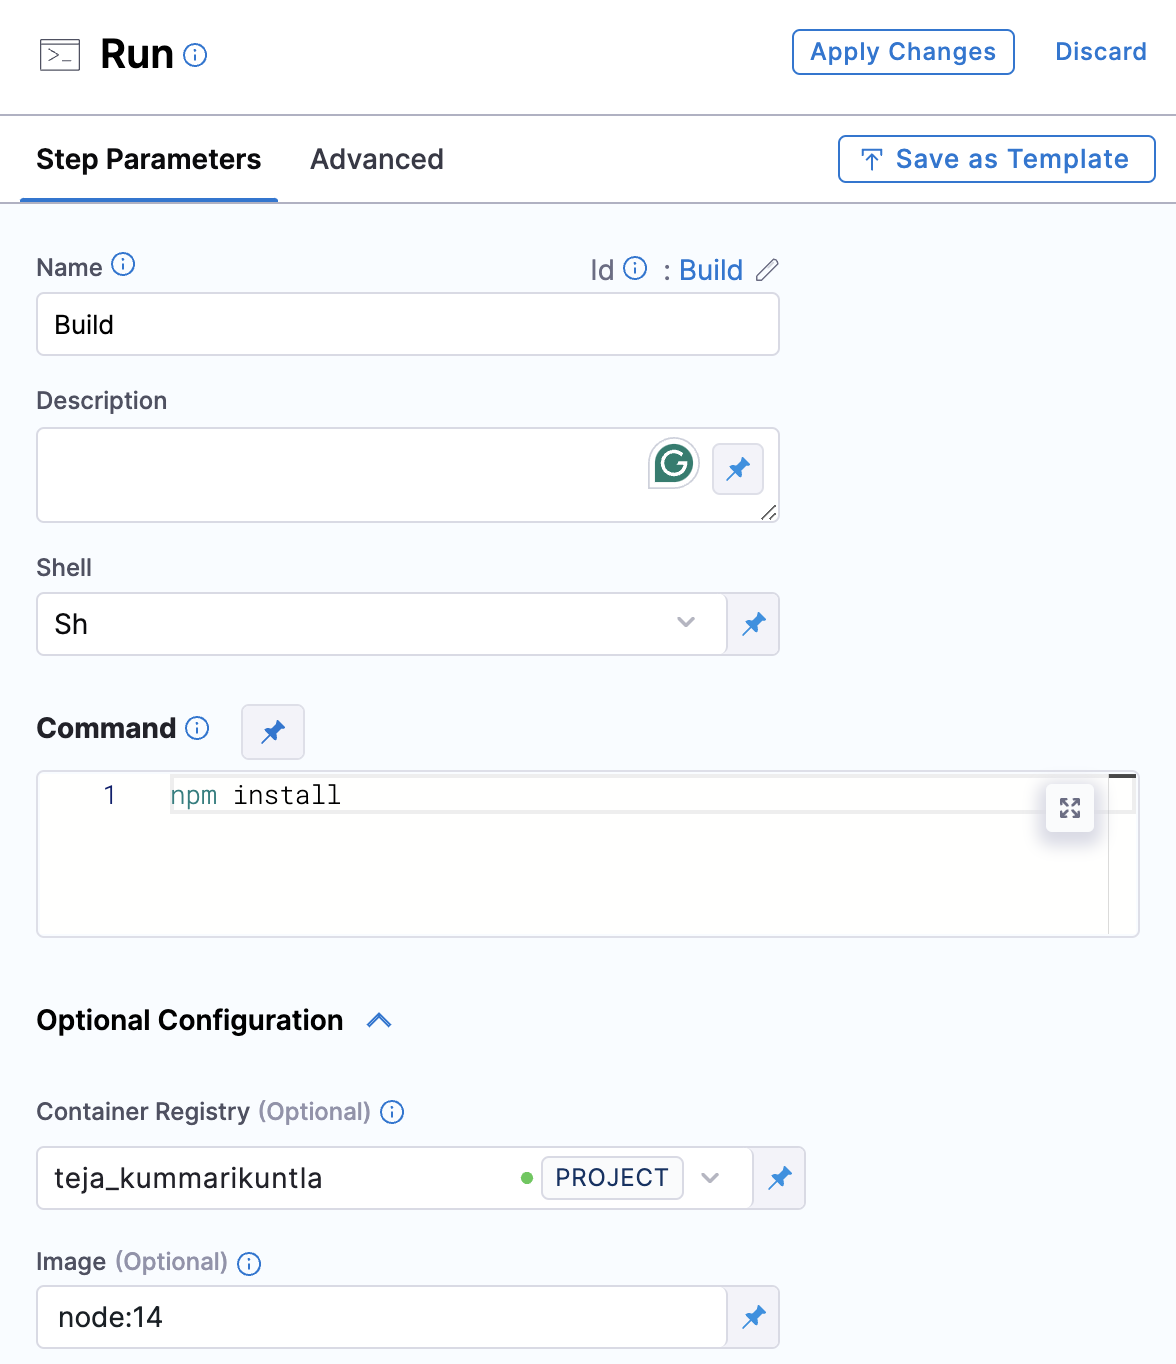Screen dimensions: 1176x1364
Task: Click the pin icon next to Command
Action: tap(273, 732)
